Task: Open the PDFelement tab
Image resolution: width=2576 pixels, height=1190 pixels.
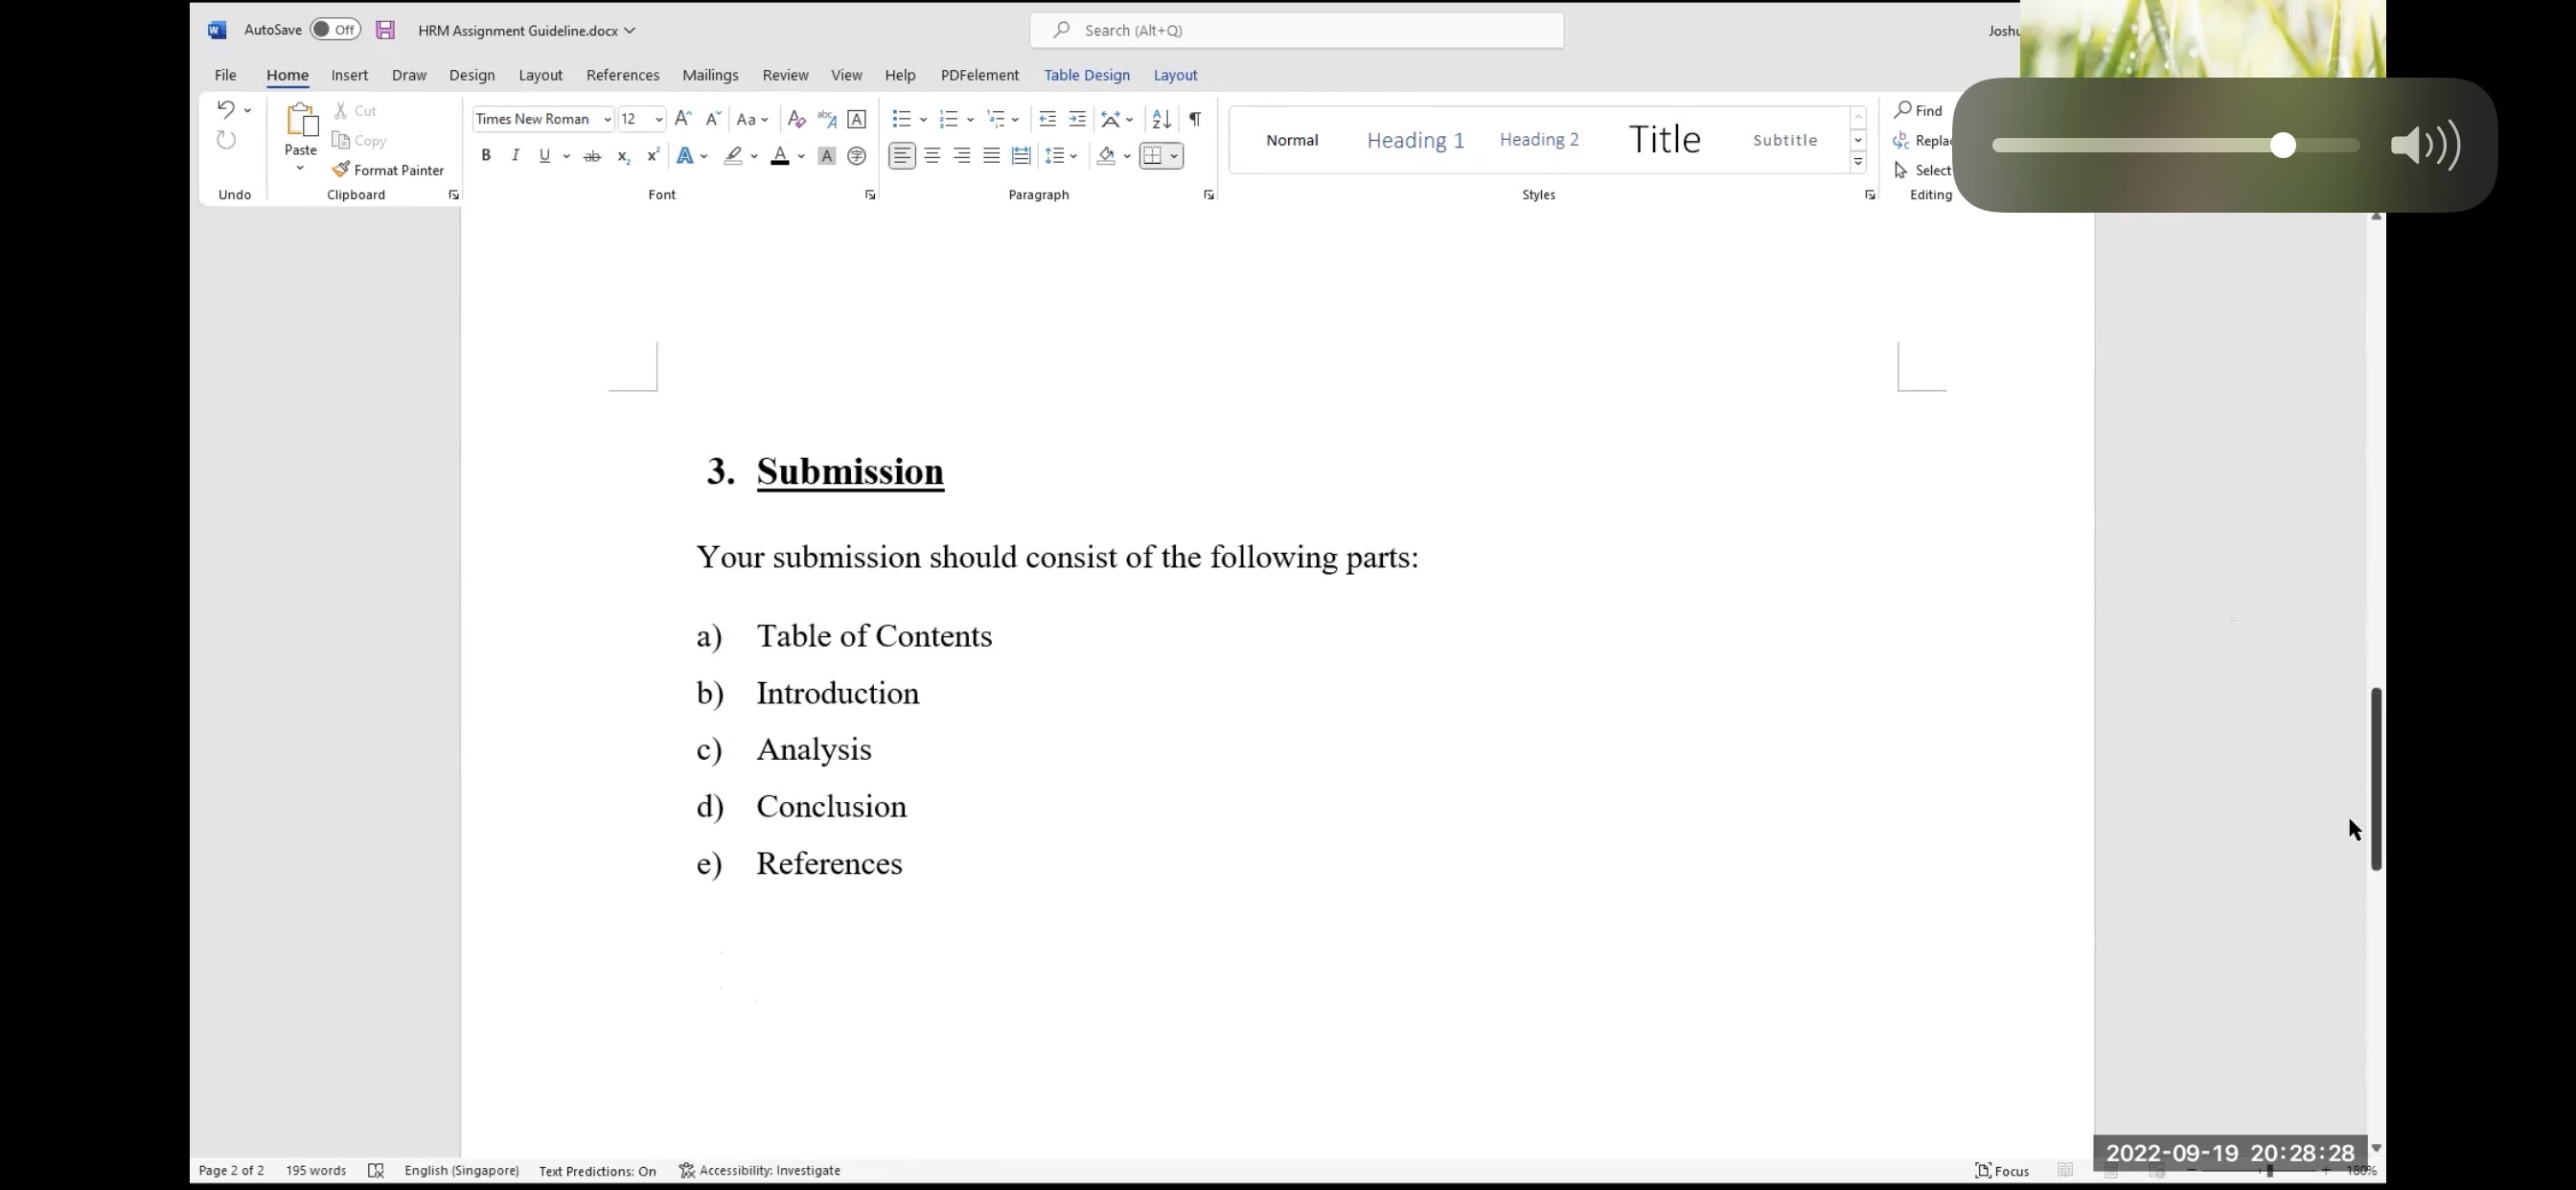Action: pos(979,75)
